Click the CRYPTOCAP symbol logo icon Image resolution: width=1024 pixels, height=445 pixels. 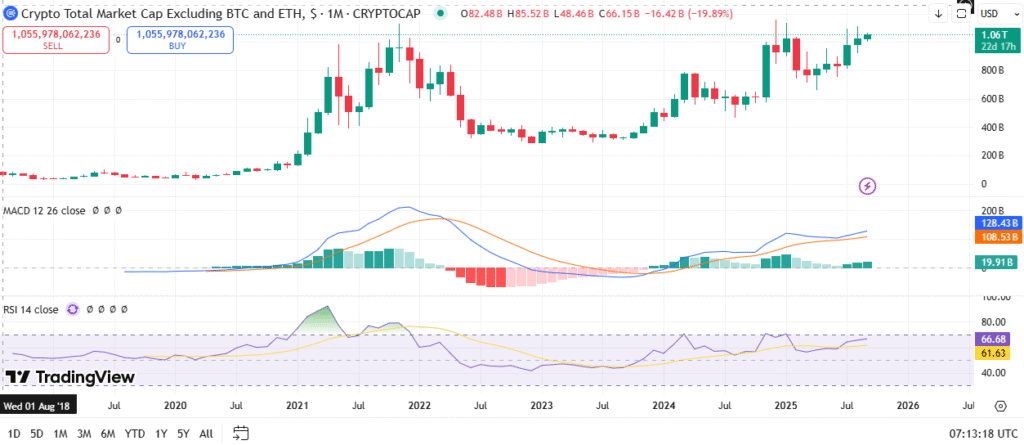pos(11,11)
